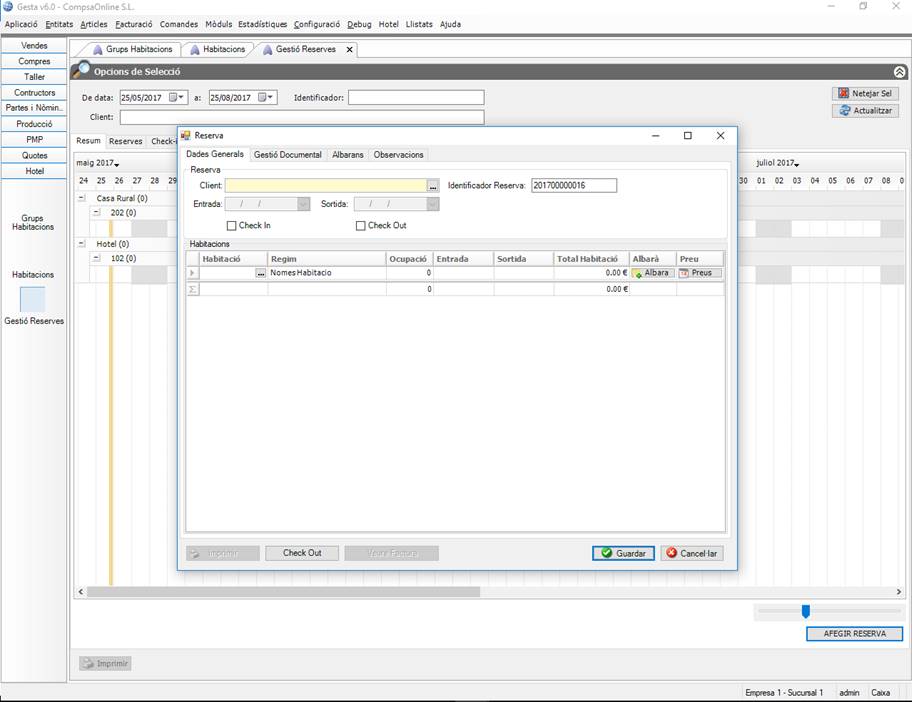Click the Reserva dialog window icon
Screen dimensions: 912x702
(186, 136)
